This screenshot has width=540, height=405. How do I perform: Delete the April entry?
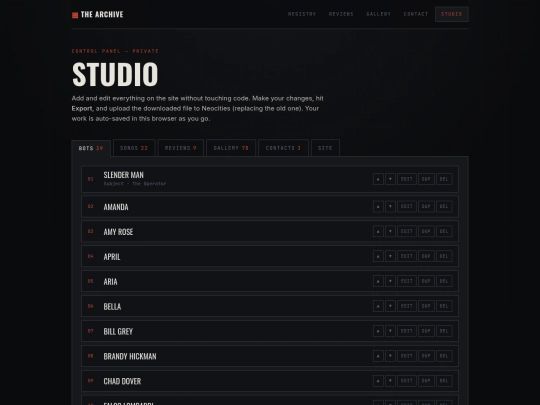[444, 256]
